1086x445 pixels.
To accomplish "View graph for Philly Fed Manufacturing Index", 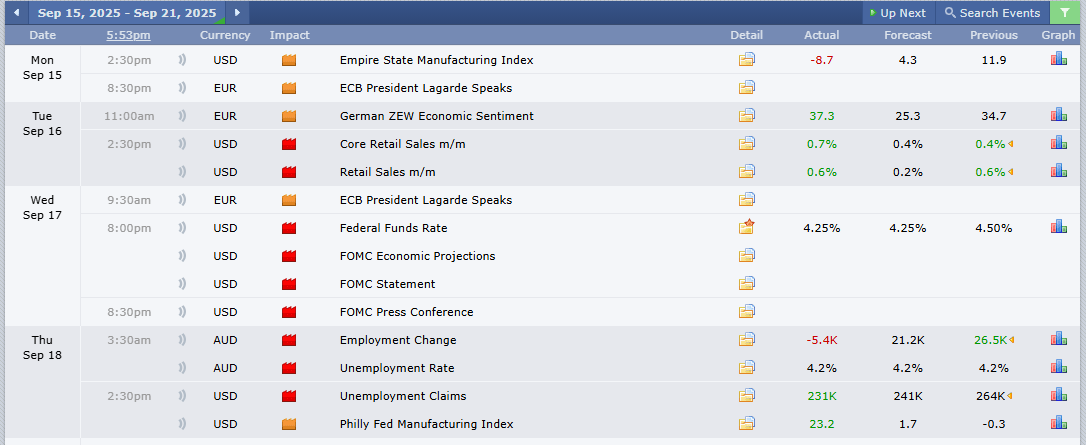I will point(1058,423).
